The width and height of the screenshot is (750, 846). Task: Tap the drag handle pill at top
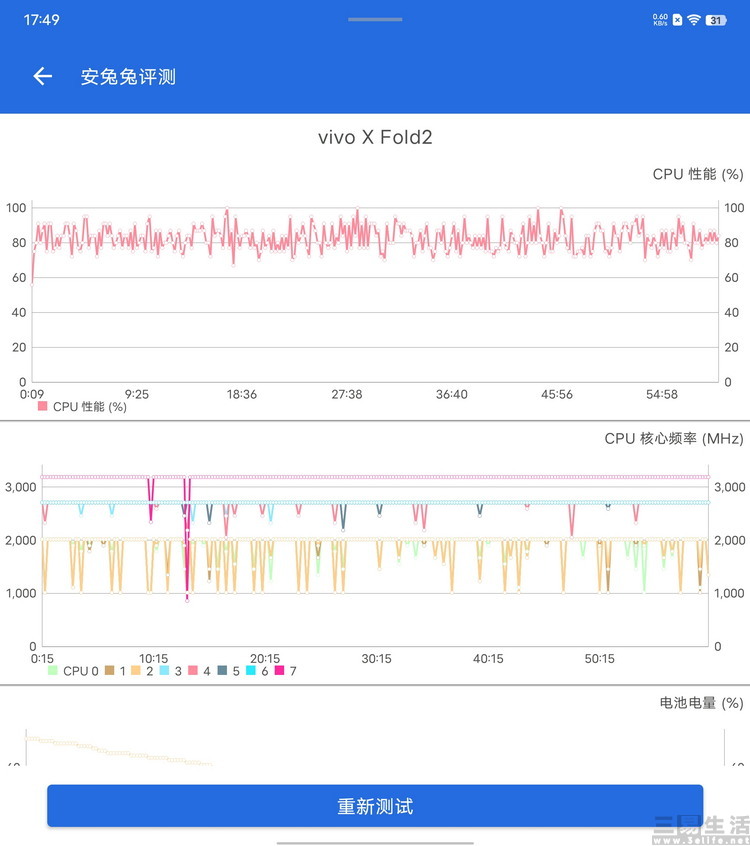[375, 19]
